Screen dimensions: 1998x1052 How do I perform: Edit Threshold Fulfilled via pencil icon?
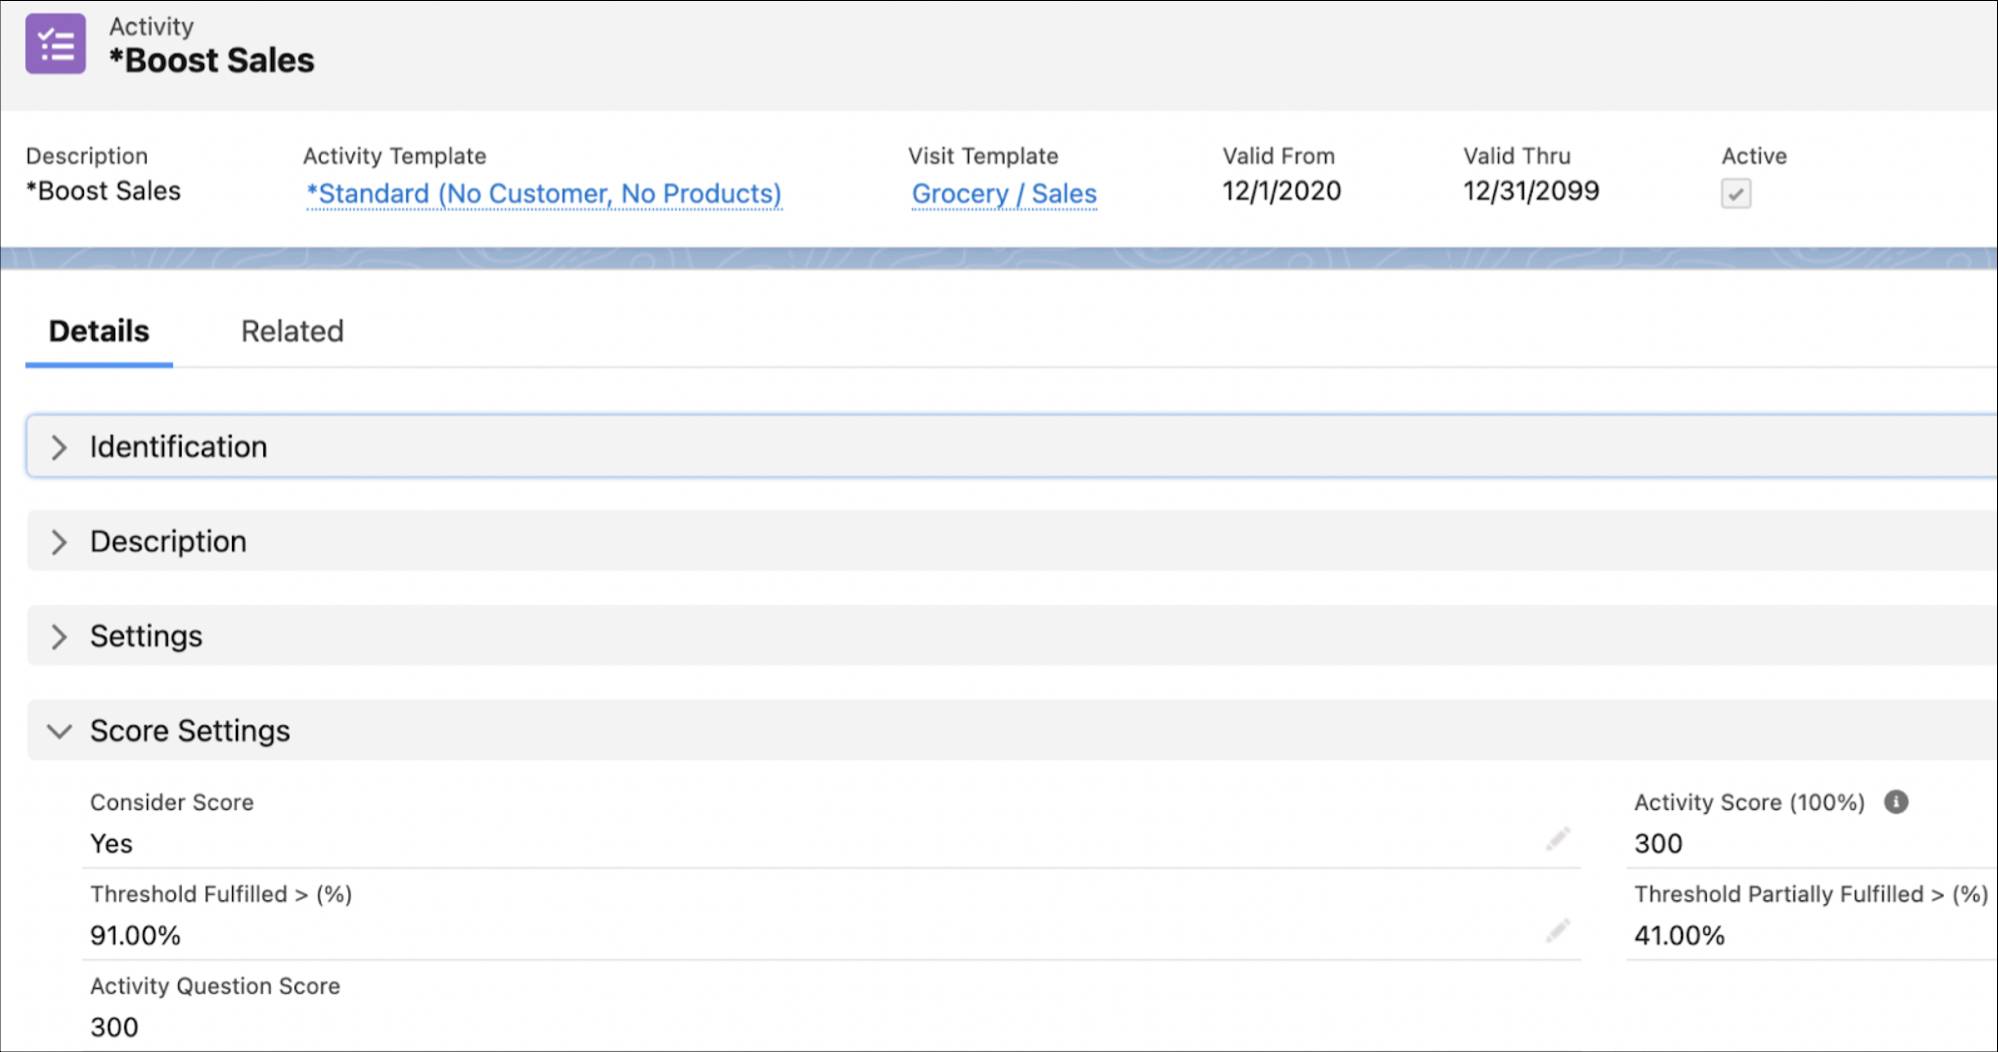click(1557, 931)
